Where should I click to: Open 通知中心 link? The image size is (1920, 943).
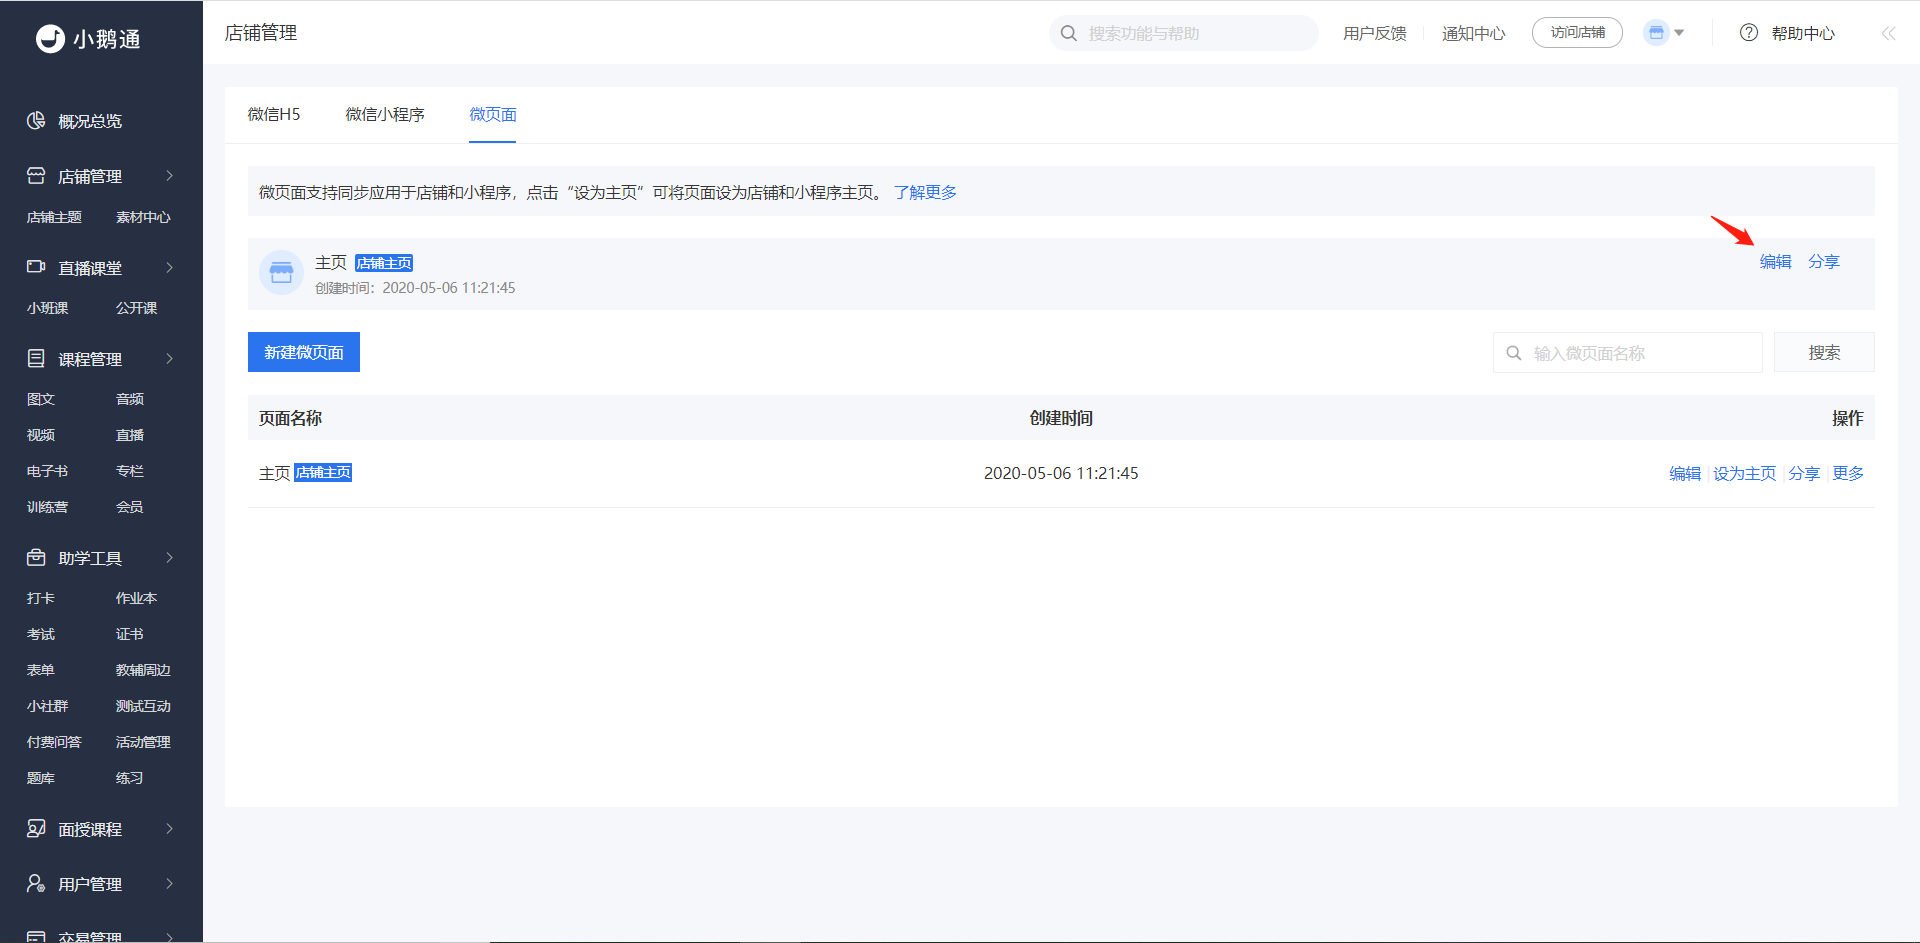point(1473,33)
